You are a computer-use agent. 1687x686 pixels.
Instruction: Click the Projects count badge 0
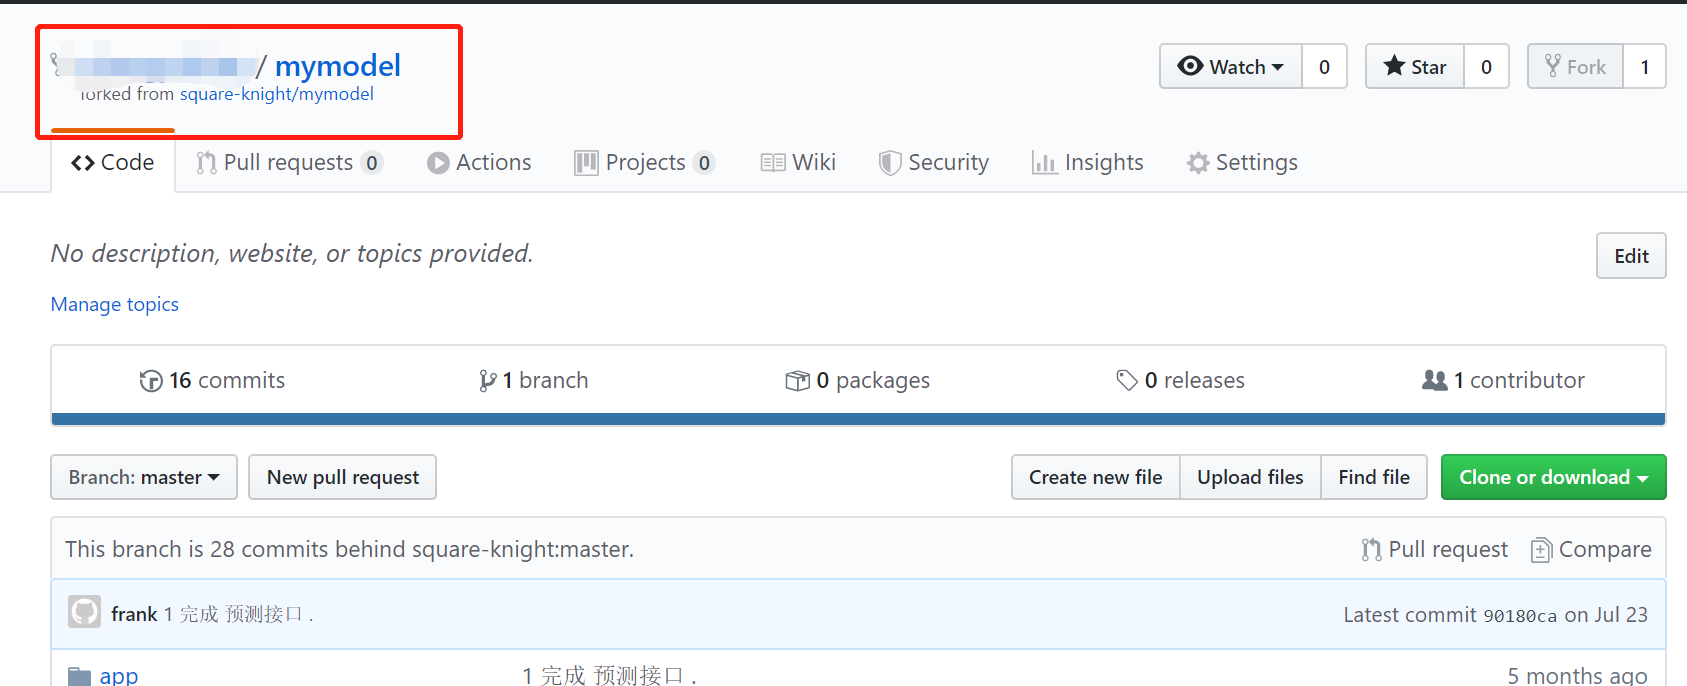[x=704, y=163]
